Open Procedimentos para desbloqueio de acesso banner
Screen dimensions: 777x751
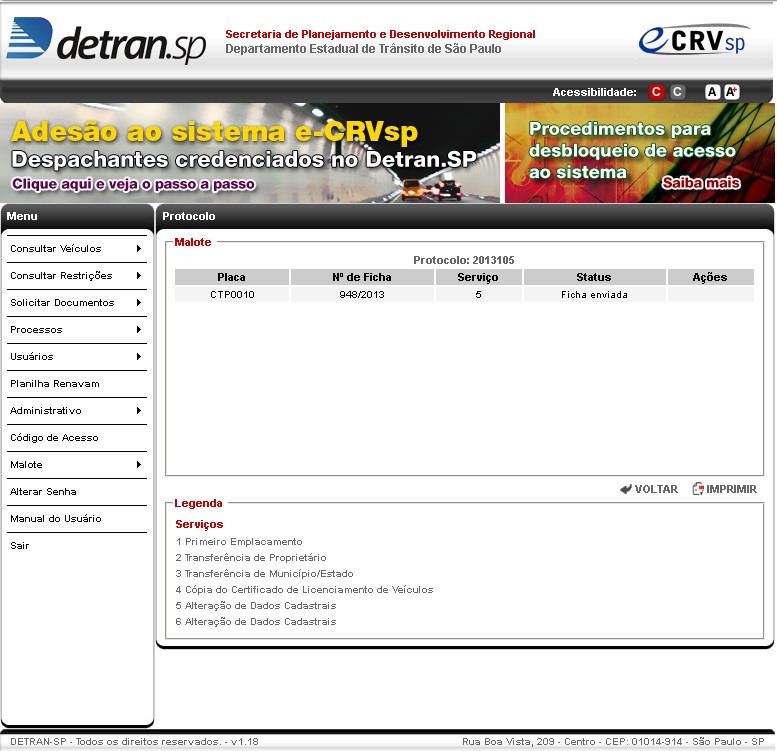coord(640,153)
